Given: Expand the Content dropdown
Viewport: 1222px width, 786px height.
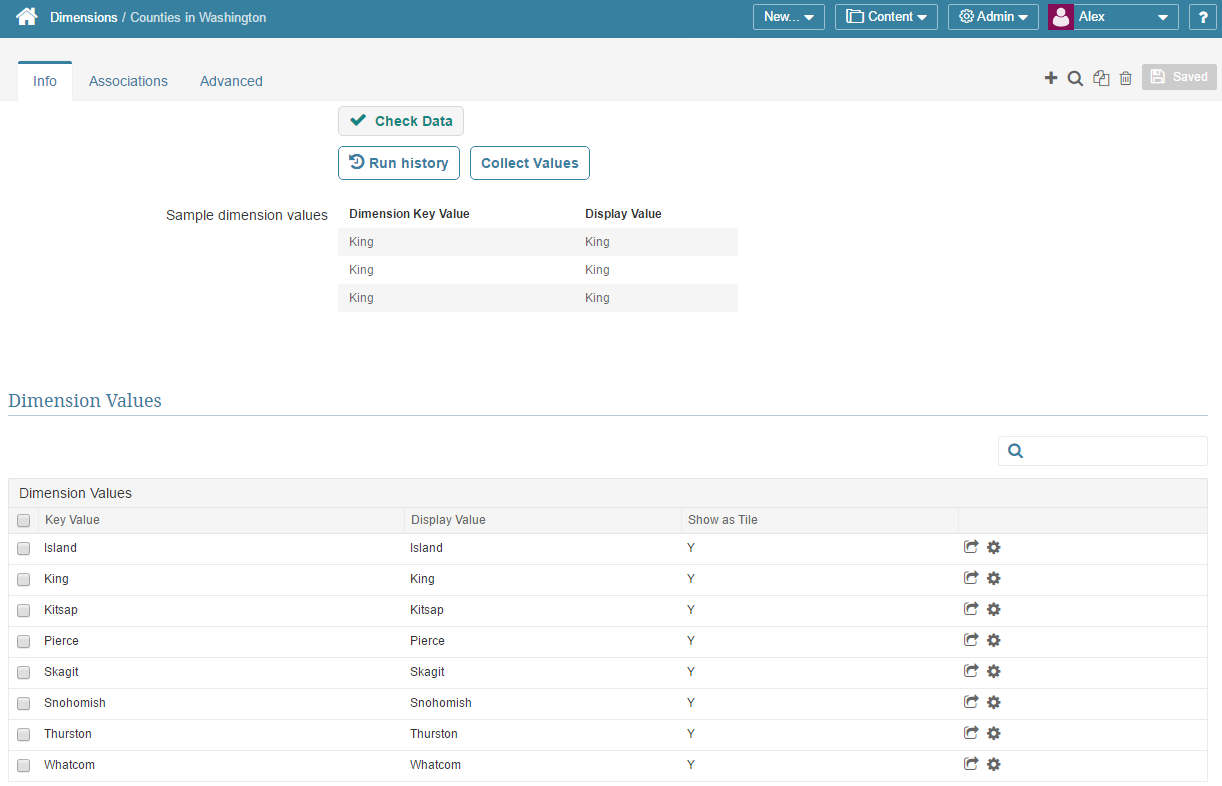Looking at the screenshot, I should point(886,16).
